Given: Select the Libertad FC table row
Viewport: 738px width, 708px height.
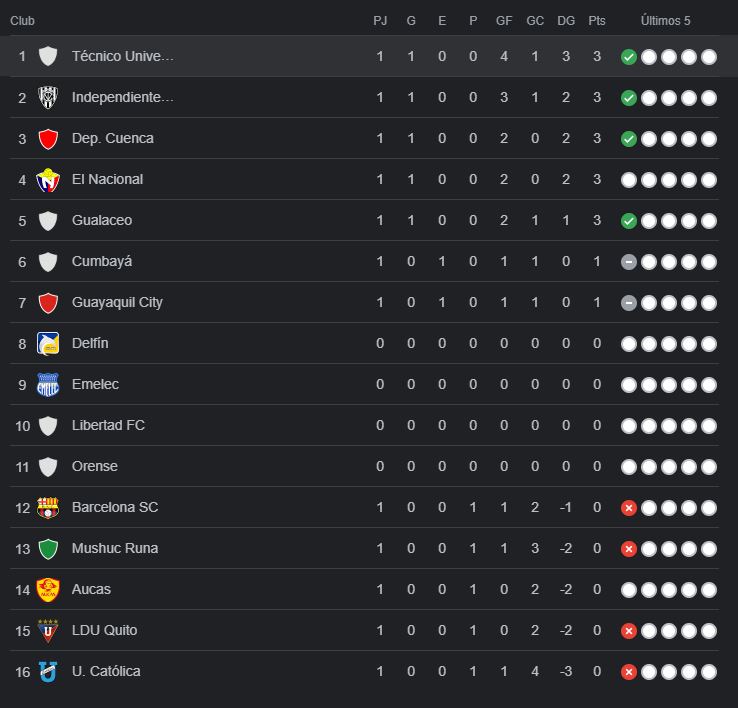Looking at the screenshot, I should 368,425.
